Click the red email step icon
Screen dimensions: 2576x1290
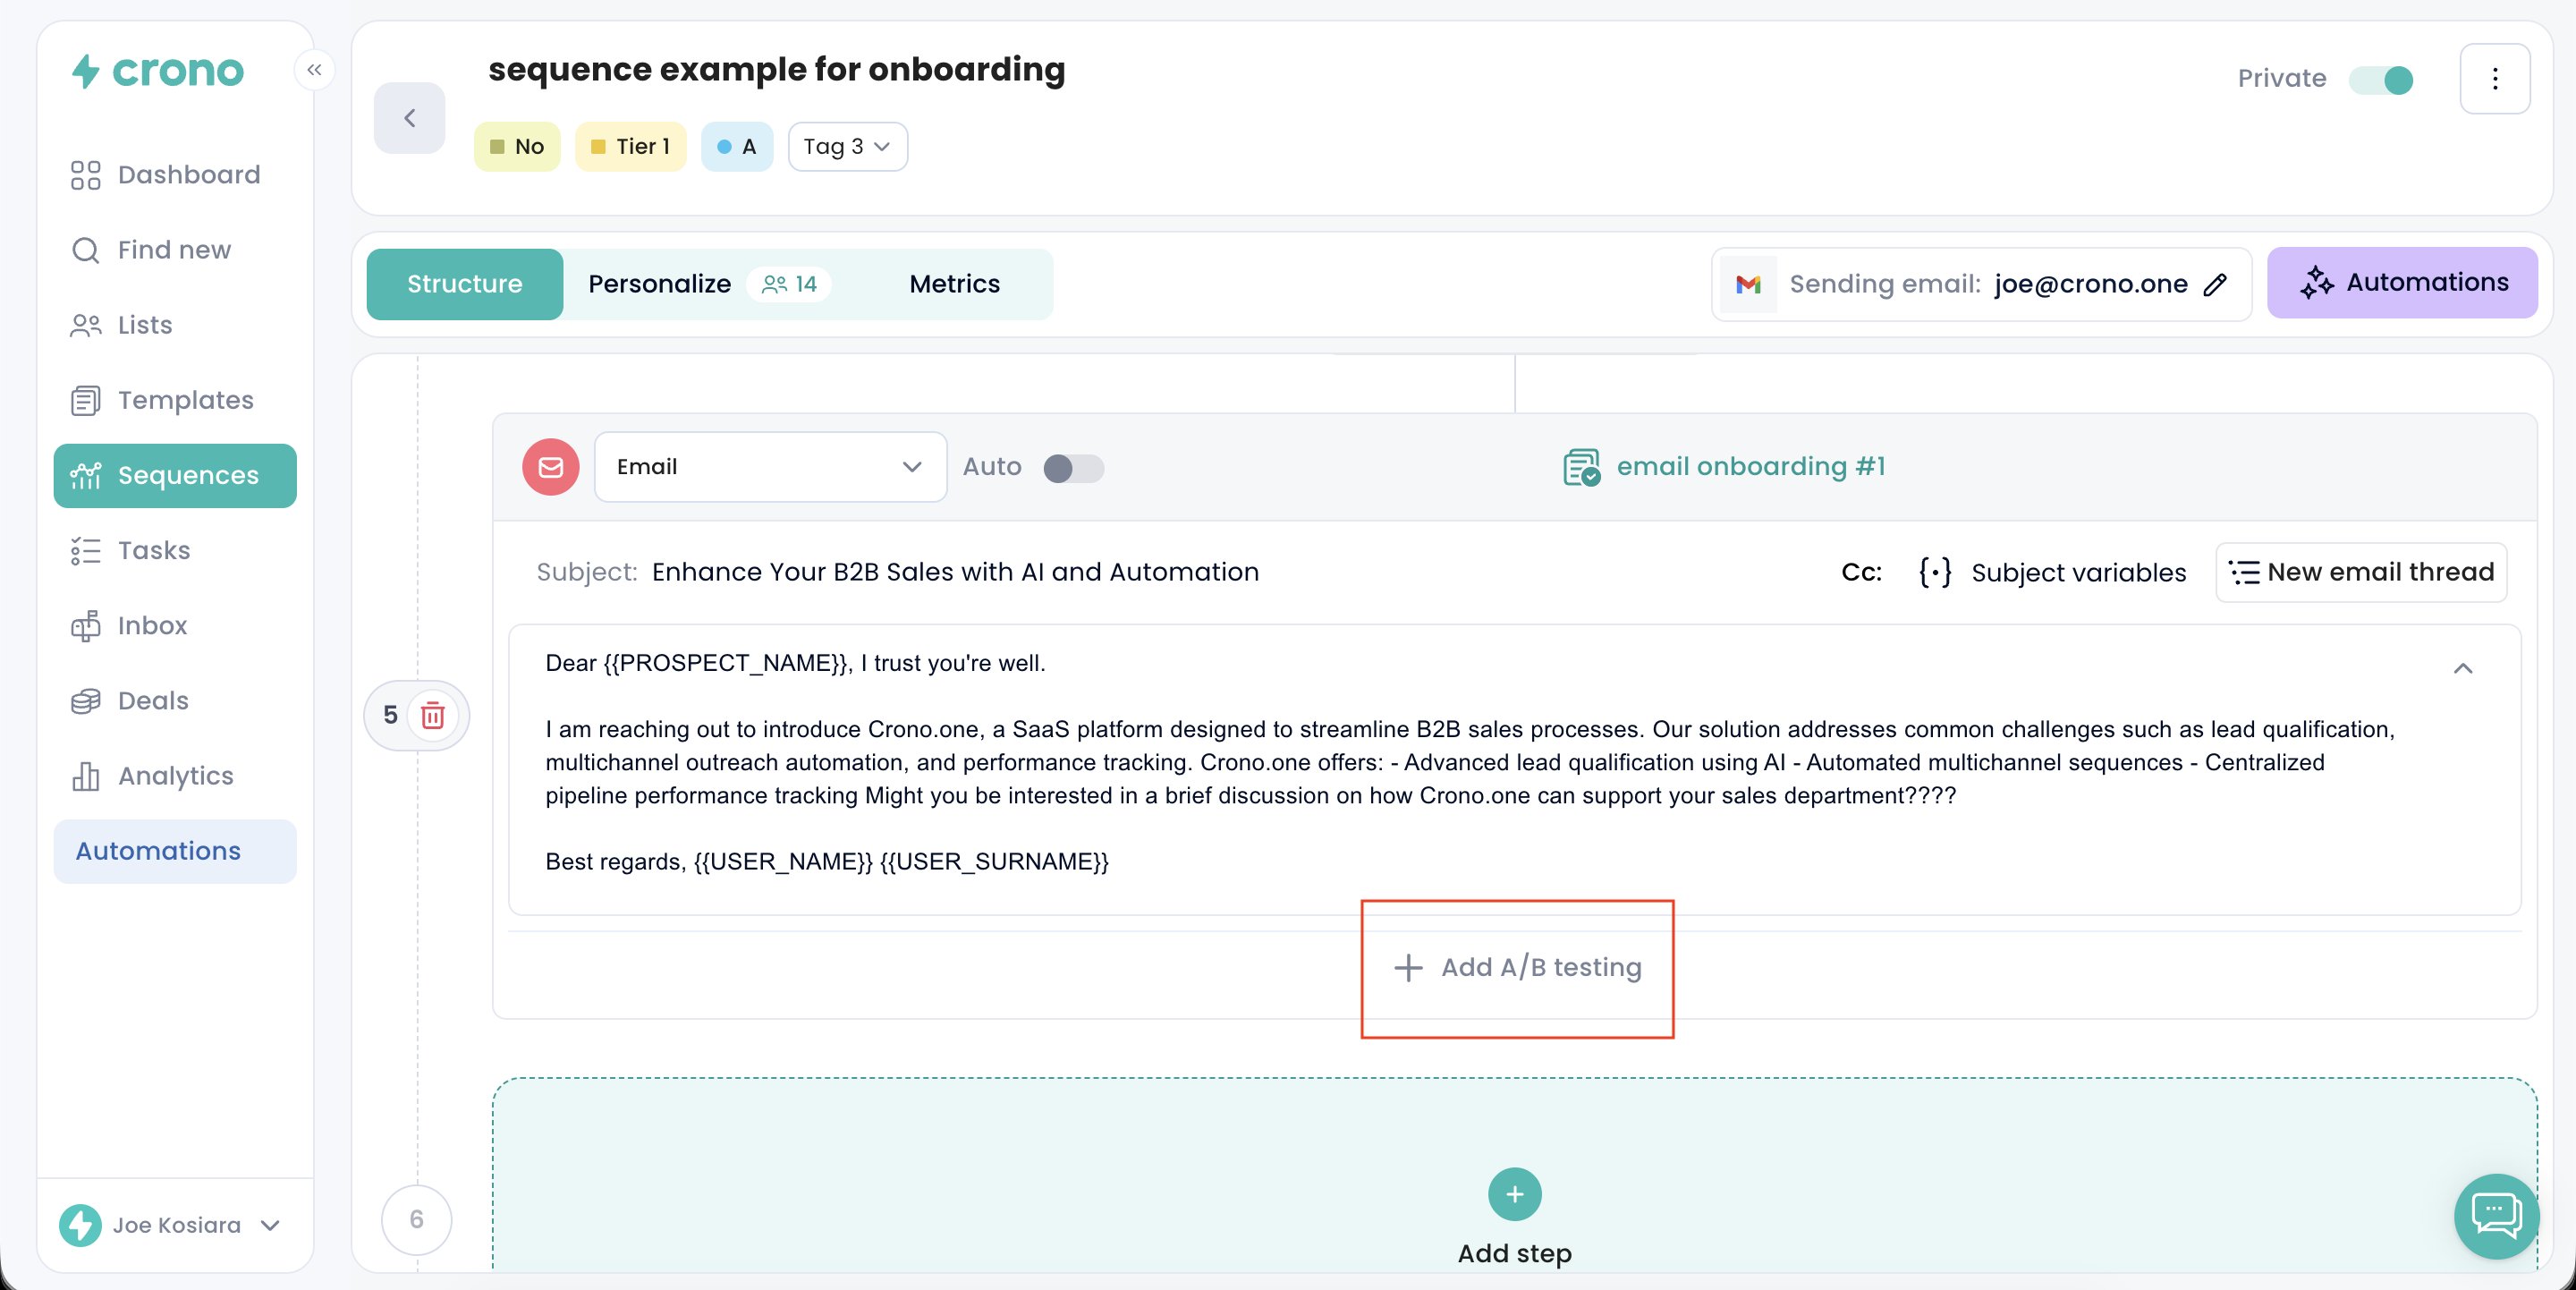point(550,467)
